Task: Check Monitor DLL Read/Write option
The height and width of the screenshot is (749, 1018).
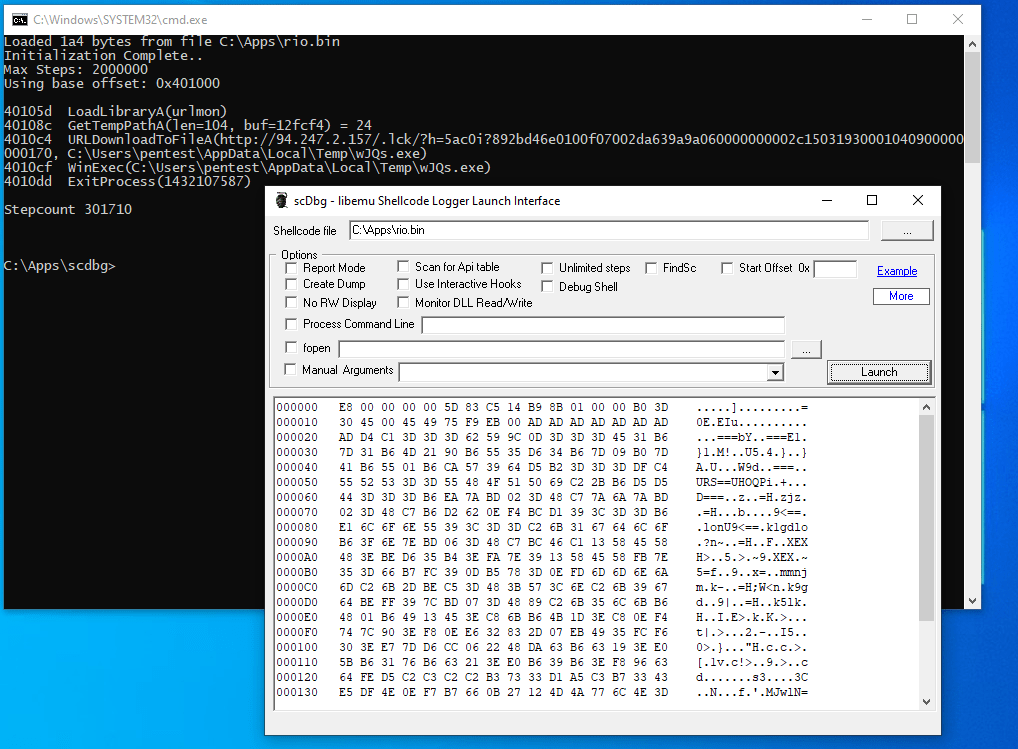Action: 403,302
